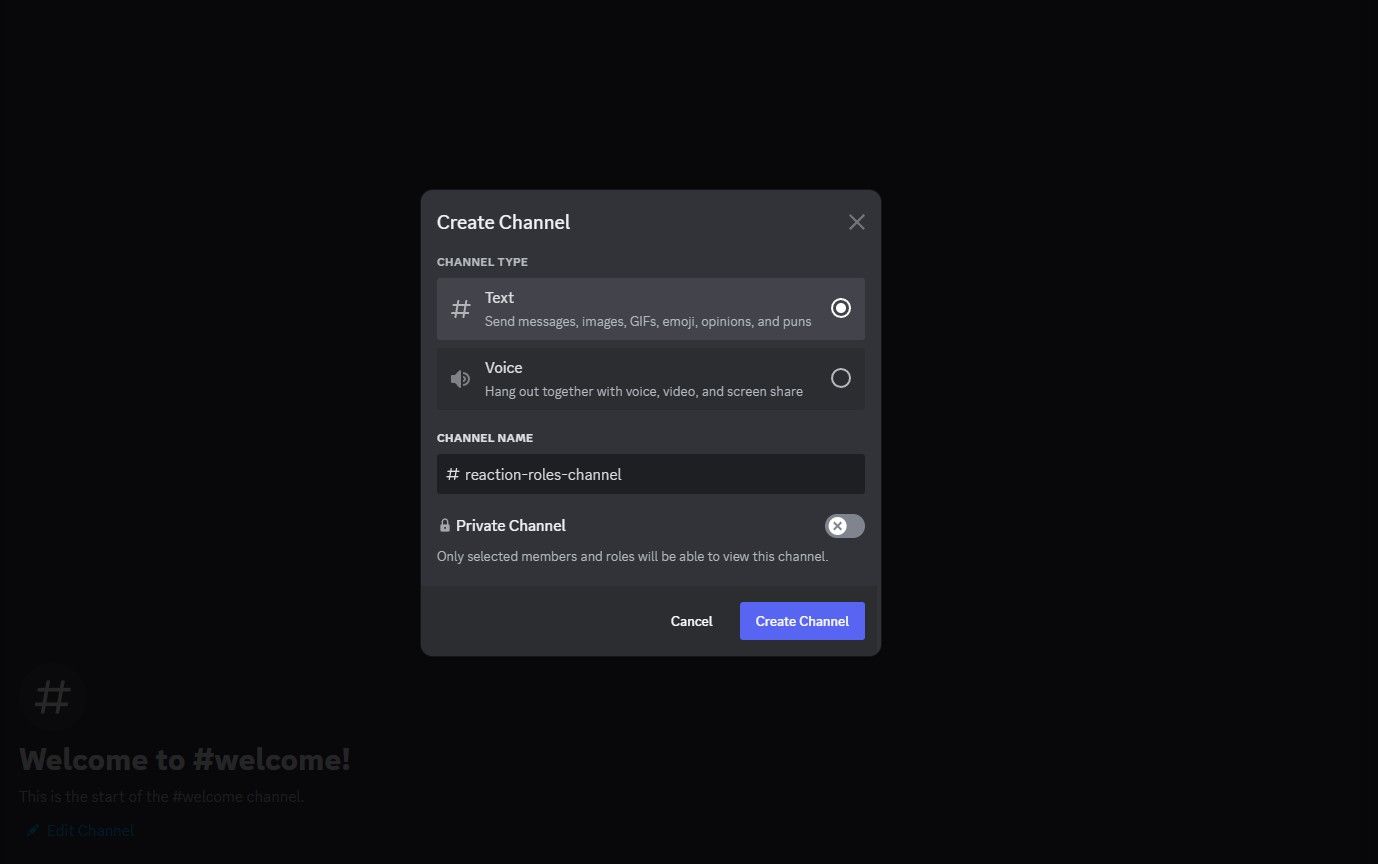Select the hashtag icon beside Text
This screenshot has height=864, width=1378.
[x=460, y=308]
